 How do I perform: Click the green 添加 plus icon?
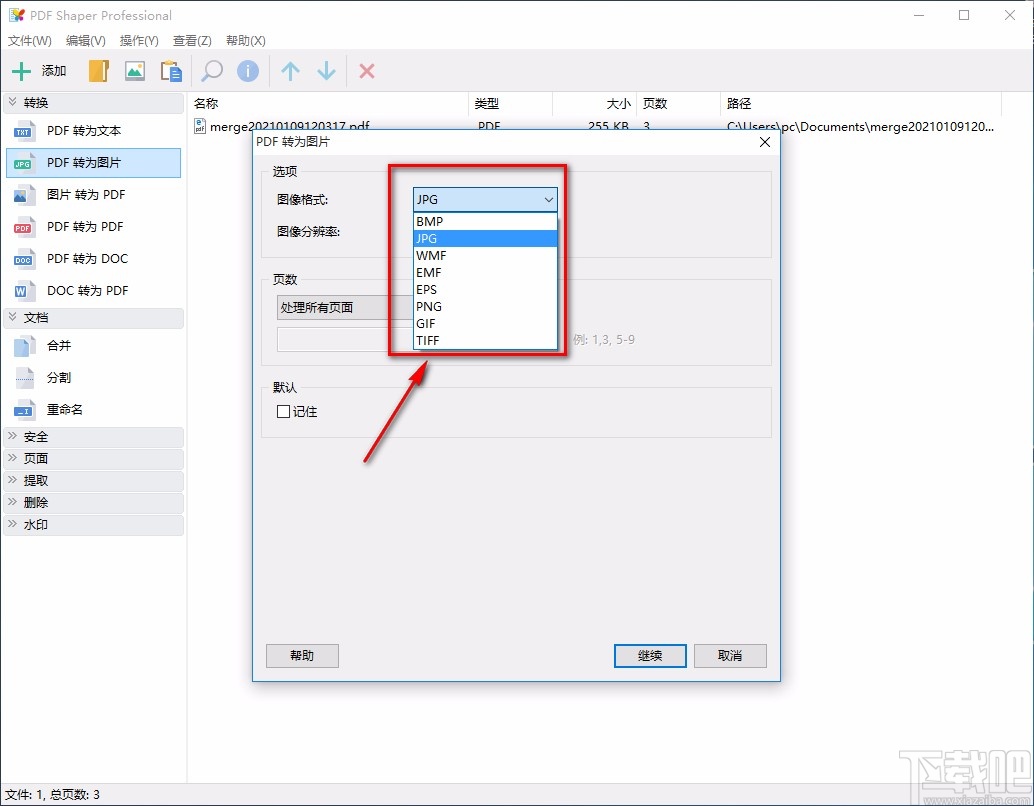22,70
